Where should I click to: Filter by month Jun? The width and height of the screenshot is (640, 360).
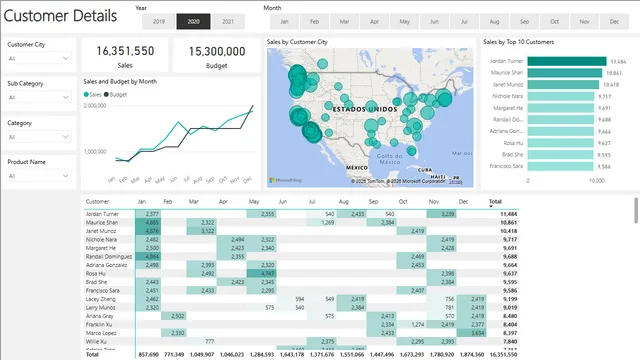pyautogui.click(x=434, y=22)
